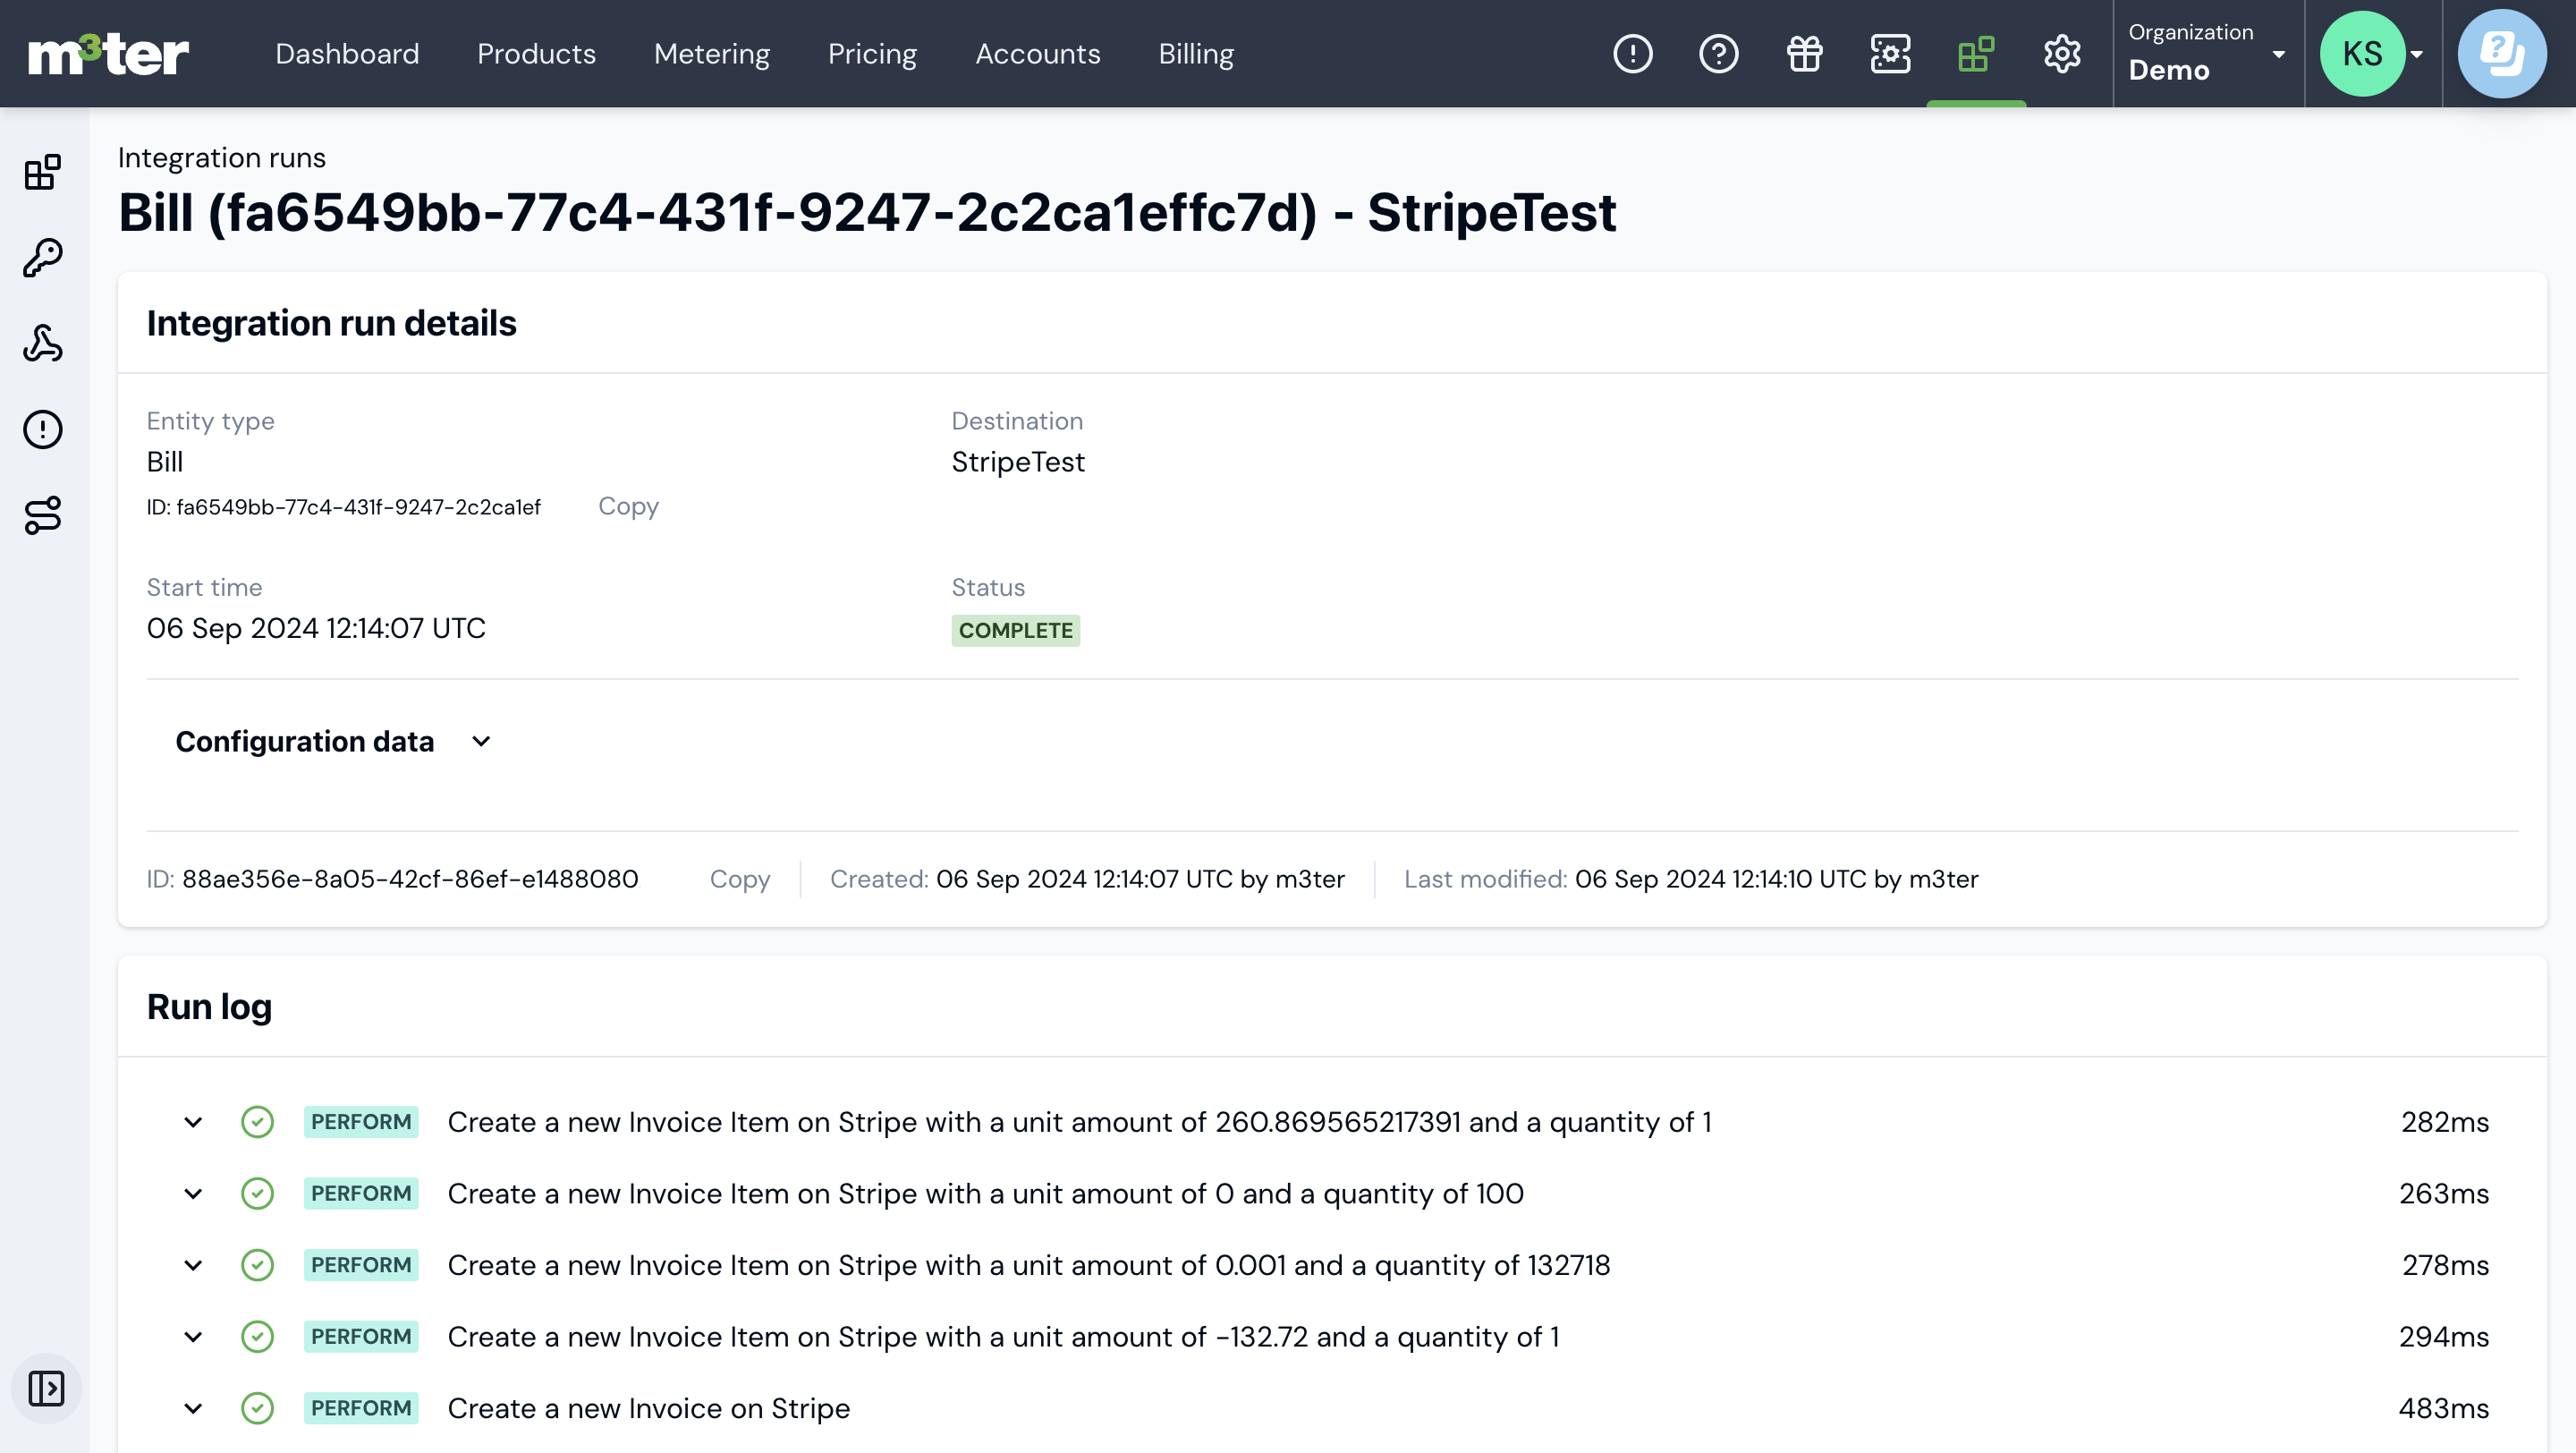Expand the 260.869565217391 unit amount log entry
This screenshot has height=1453, width=2576.
pyautogui.click(x=193, y=1122)
